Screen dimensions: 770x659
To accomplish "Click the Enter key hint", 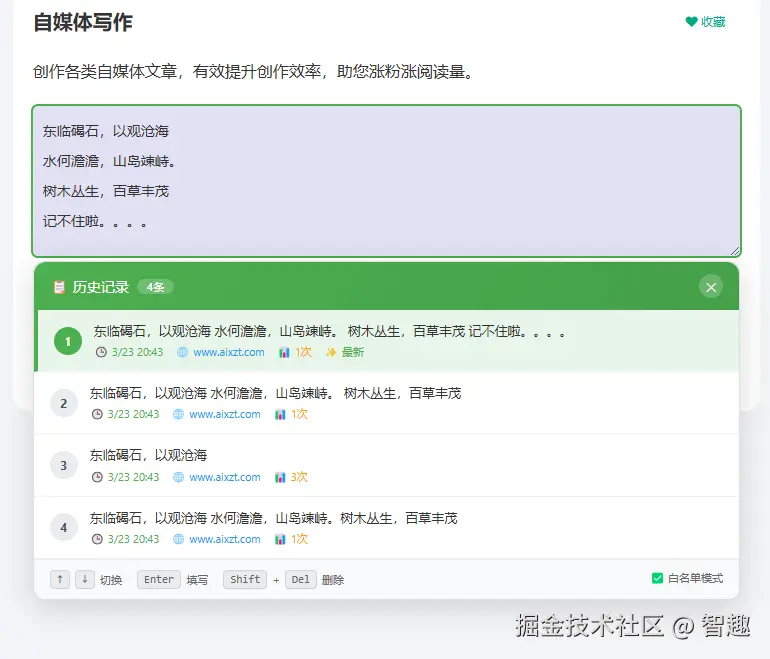I will 159,579.
